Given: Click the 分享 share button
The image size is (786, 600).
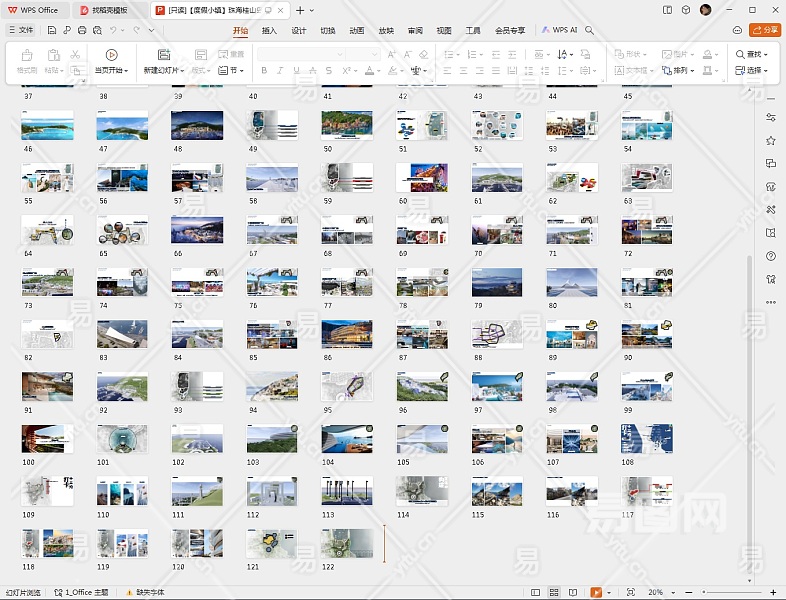Looking at the screenshot, I should (766, 30).
